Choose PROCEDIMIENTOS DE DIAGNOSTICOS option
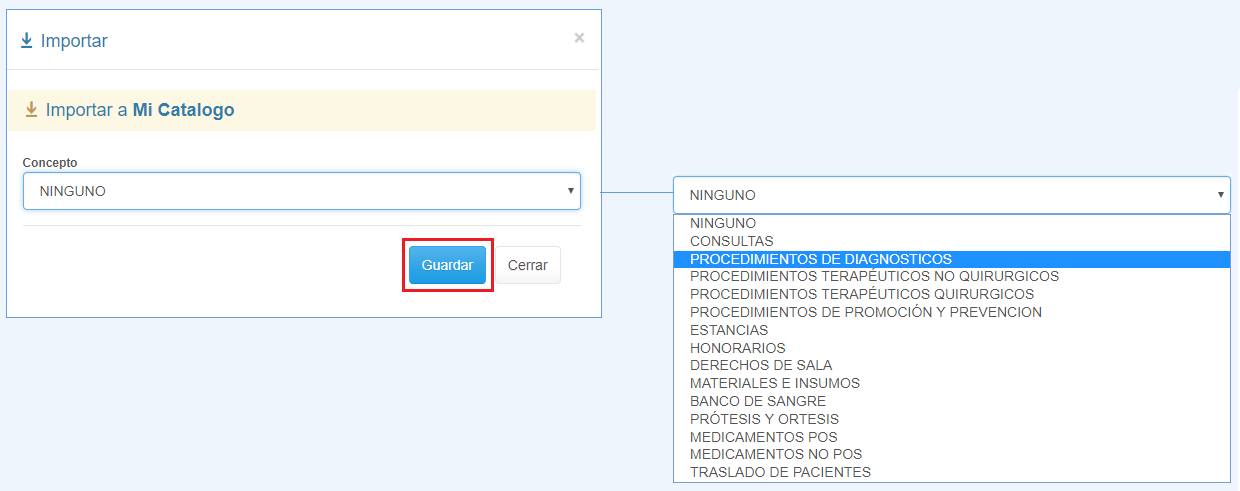 pos(820,259)
